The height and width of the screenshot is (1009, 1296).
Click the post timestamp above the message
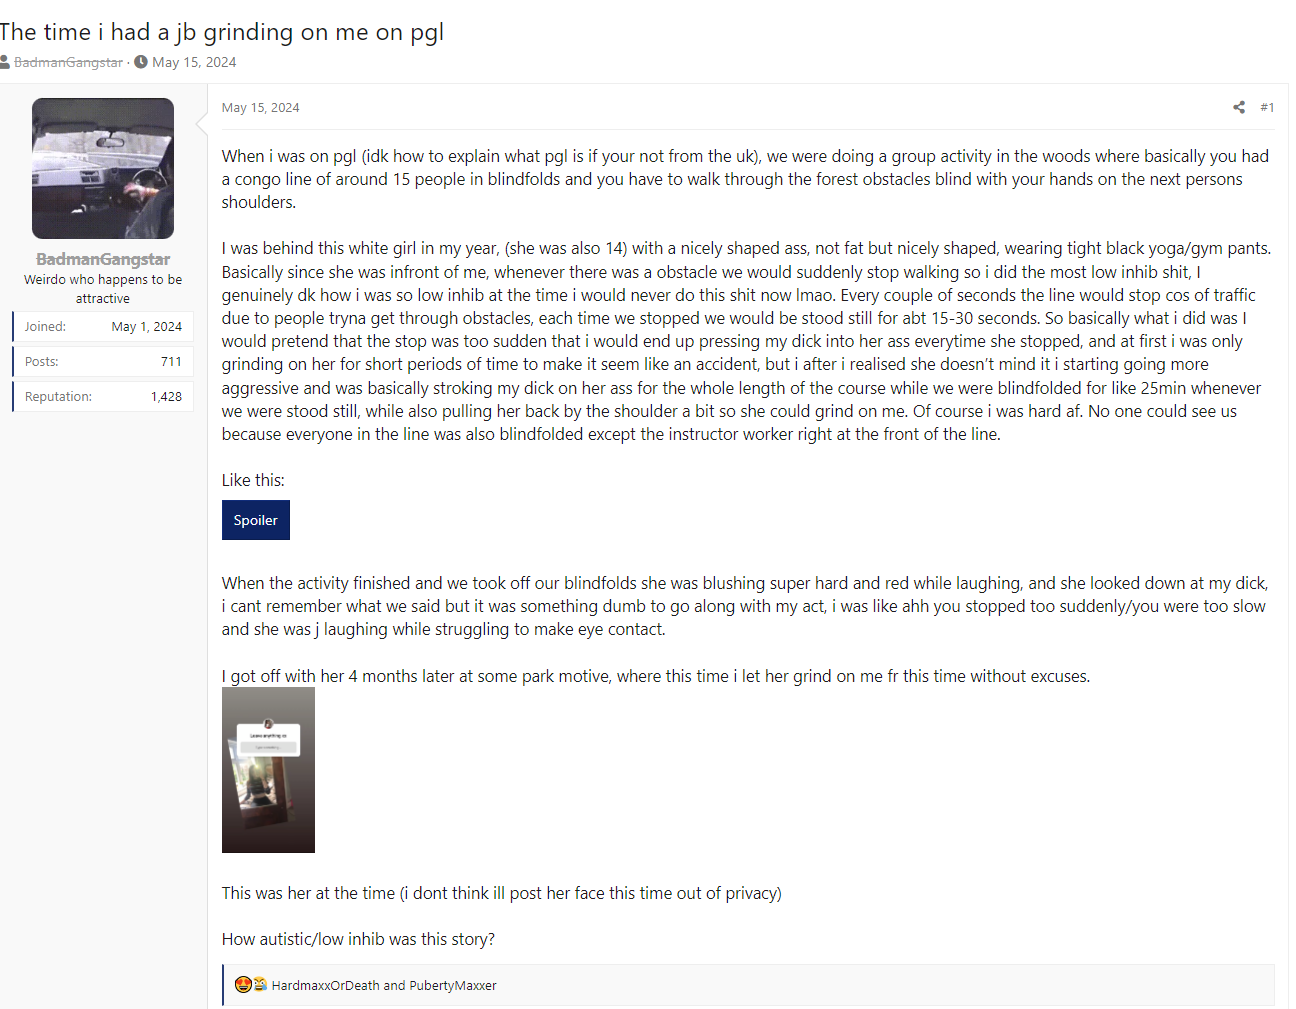[260, 108]
